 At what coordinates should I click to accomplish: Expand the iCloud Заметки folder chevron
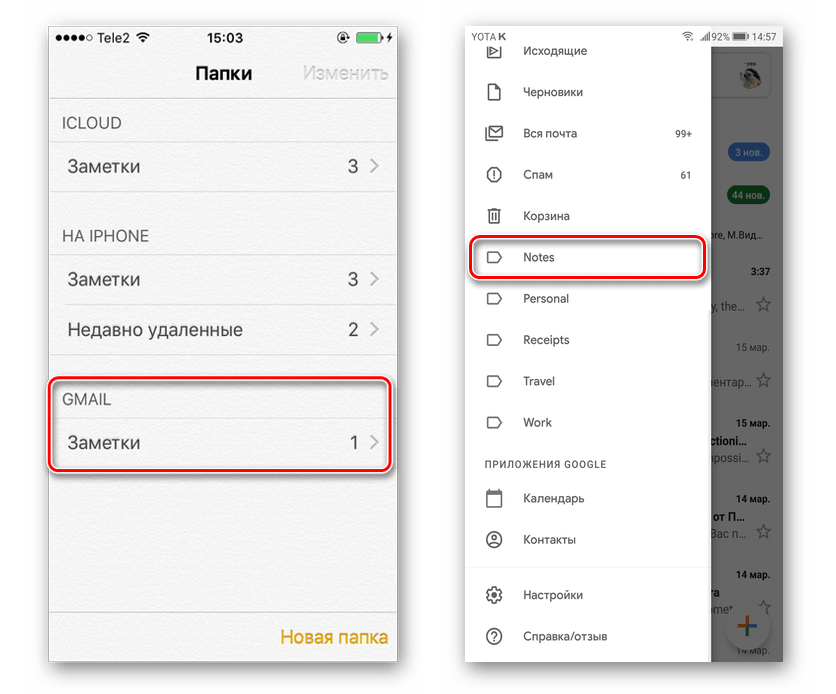tap(375, 166)
